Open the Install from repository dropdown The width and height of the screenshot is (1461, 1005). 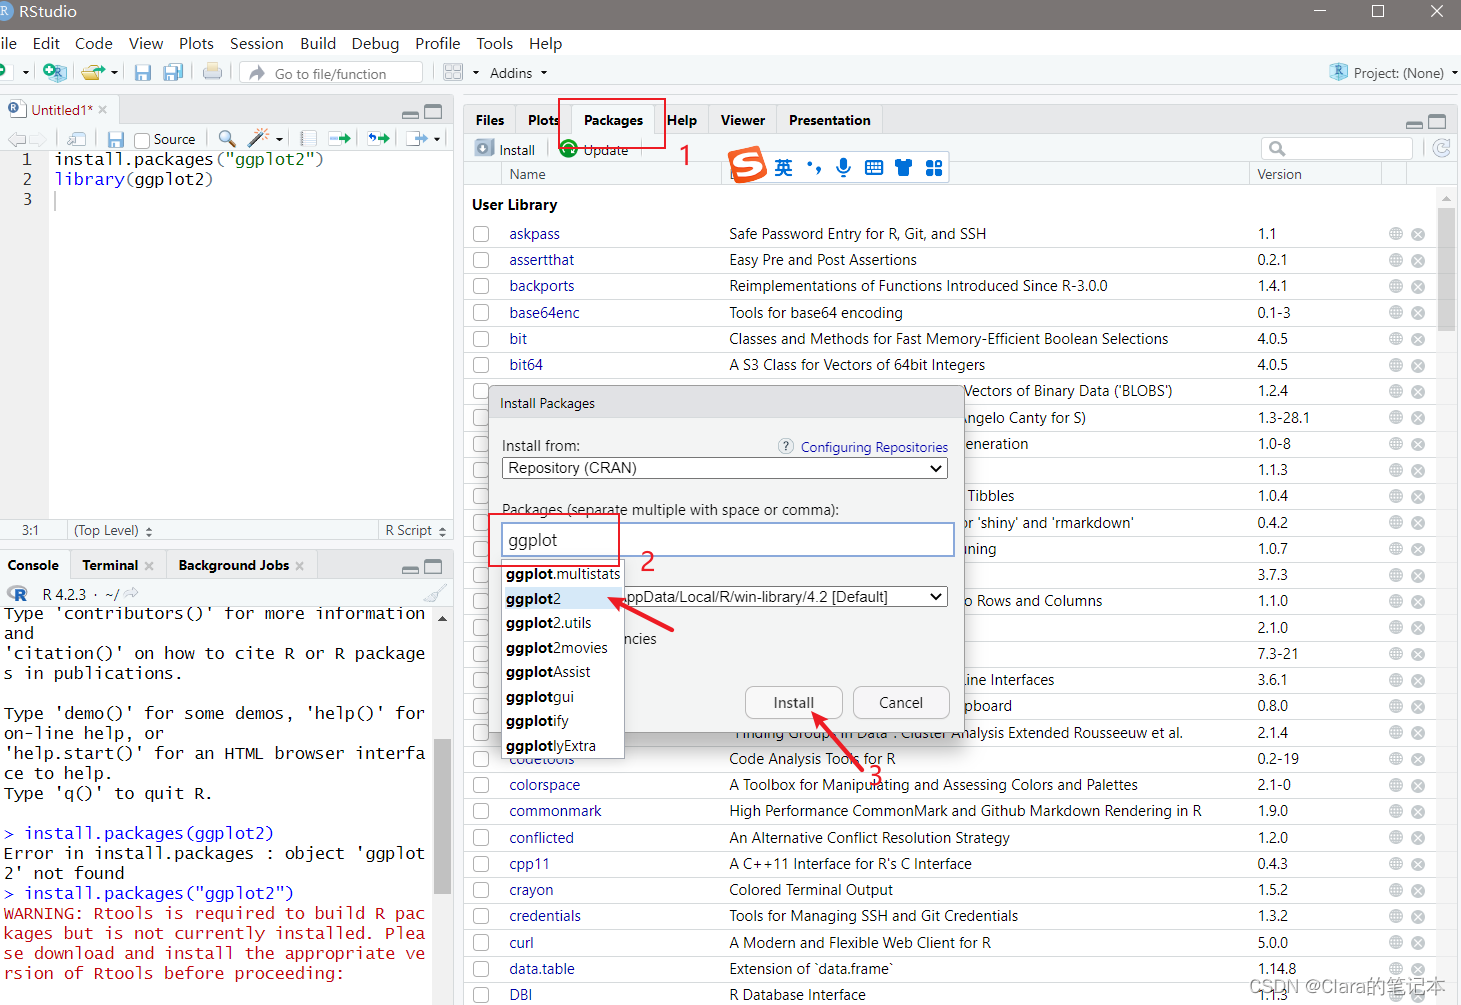[x=724, y=468]
